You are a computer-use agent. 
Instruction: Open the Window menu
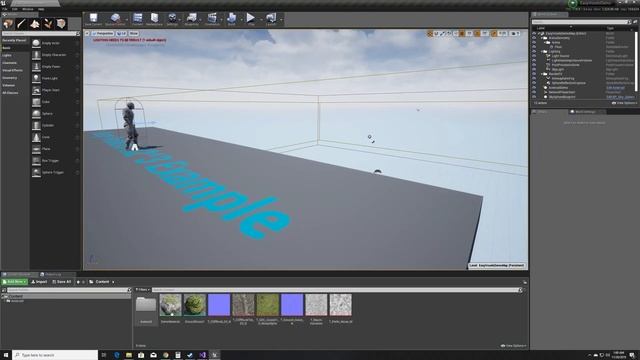pyautogui.click(x=28, y=9)
